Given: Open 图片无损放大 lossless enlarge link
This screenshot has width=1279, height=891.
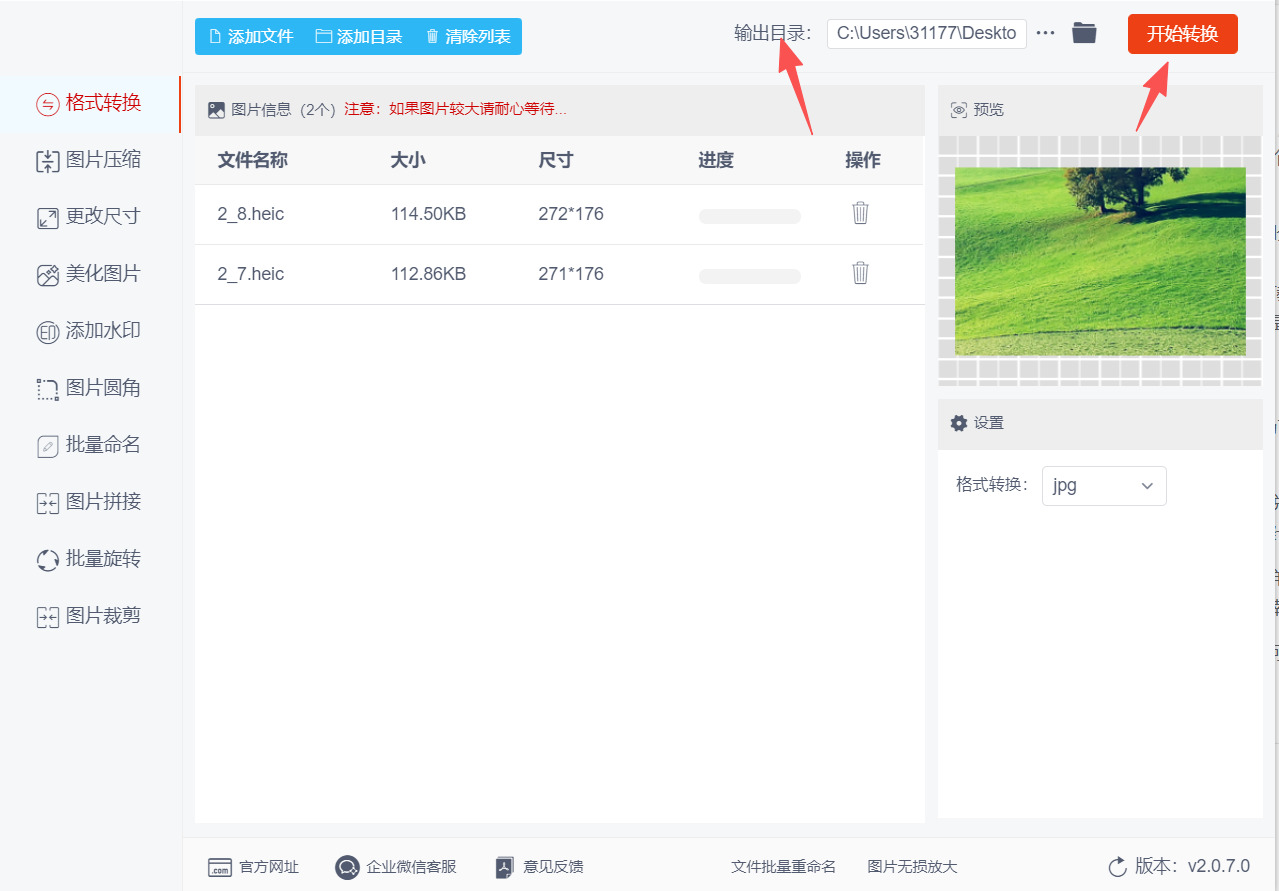Looking at the screenshot, I should tap(912, 867).
